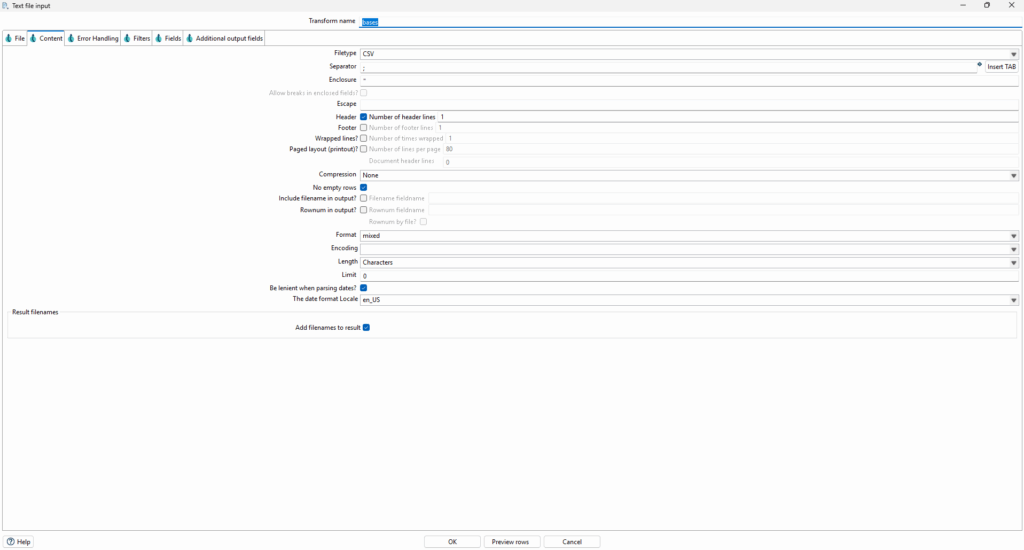Enable Include filename in output checkbox
Screen dimensions: 1024x550
[364, 198]
